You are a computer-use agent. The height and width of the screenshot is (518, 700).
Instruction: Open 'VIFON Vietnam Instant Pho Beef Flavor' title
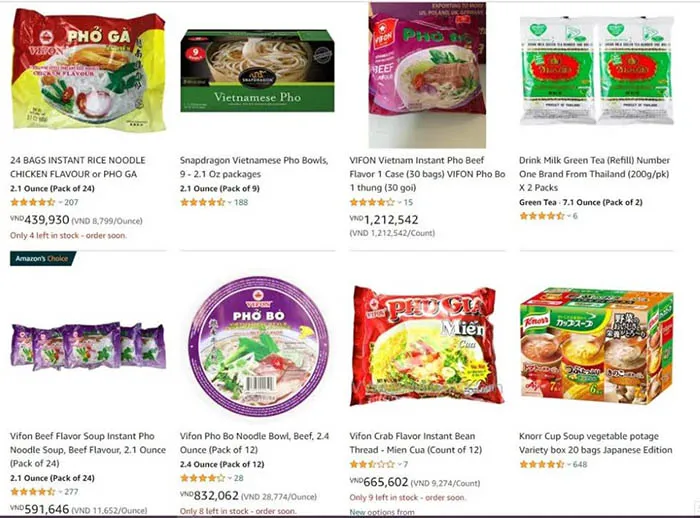coord(427,174)
